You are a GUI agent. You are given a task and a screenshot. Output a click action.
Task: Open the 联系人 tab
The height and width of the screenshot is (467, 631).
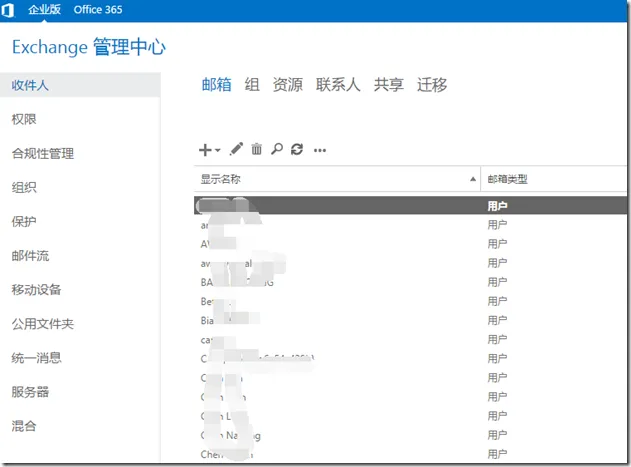[338, 85]
